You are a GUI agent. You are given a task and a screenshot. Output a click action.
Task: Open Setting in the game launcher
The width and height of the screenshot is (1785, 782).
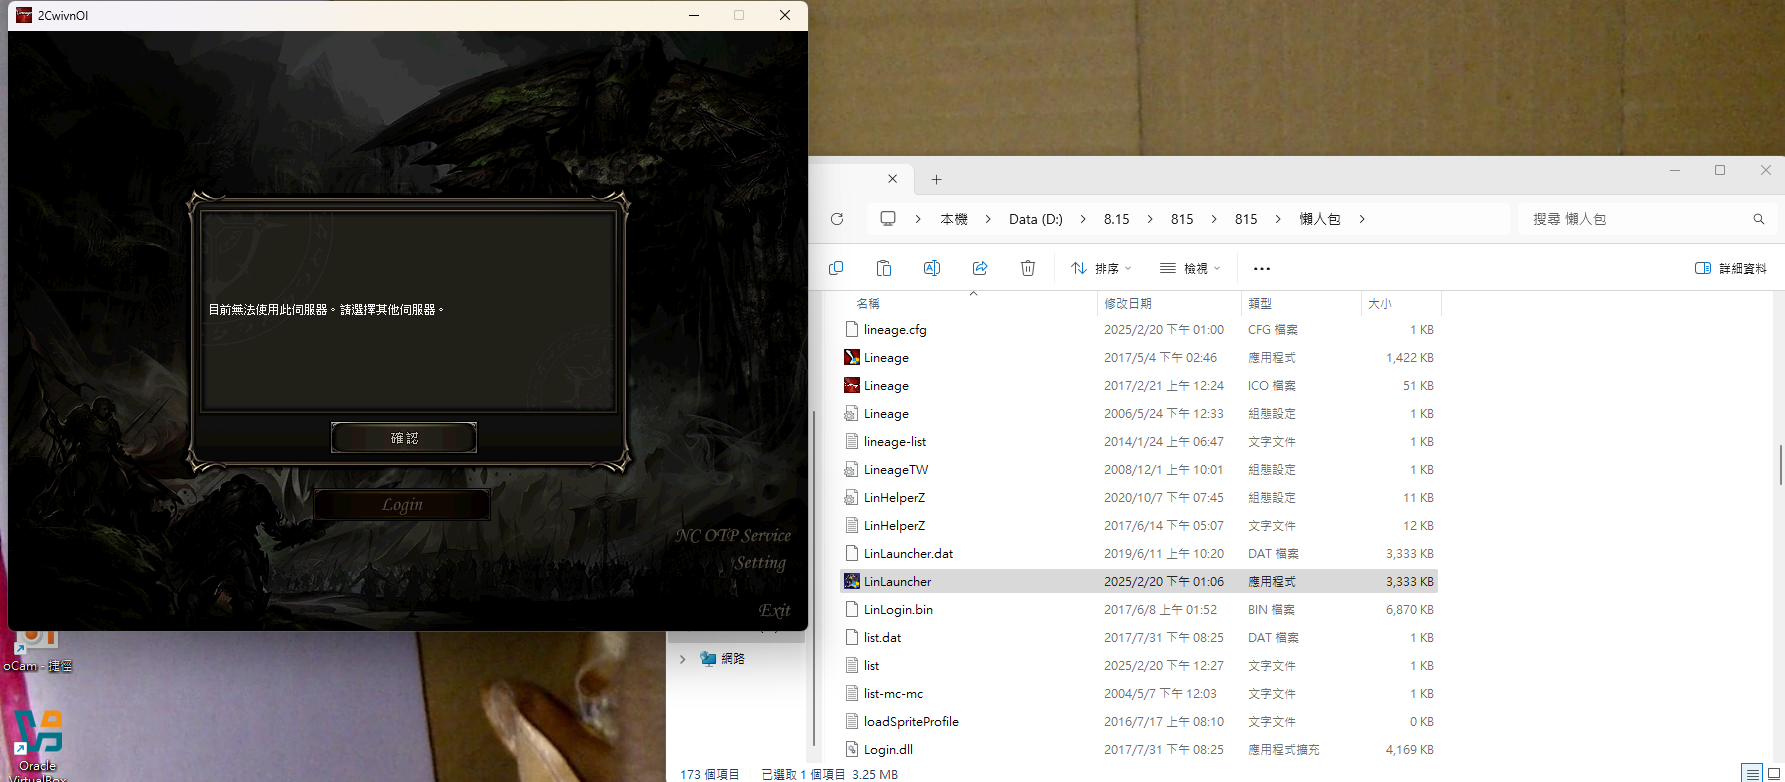click(x=760, y=563)
